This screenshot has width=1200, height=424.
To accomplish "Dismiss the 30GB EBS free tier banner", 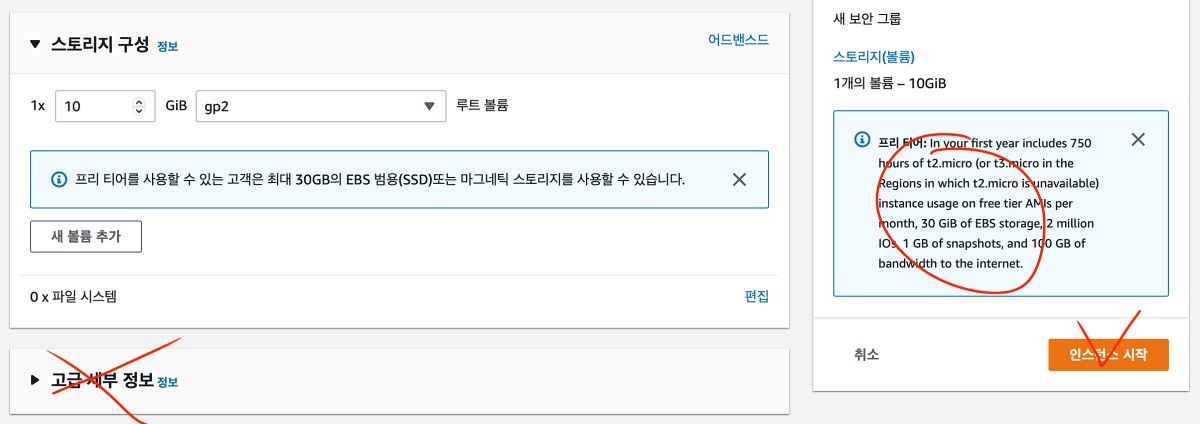I will [739, 180].
